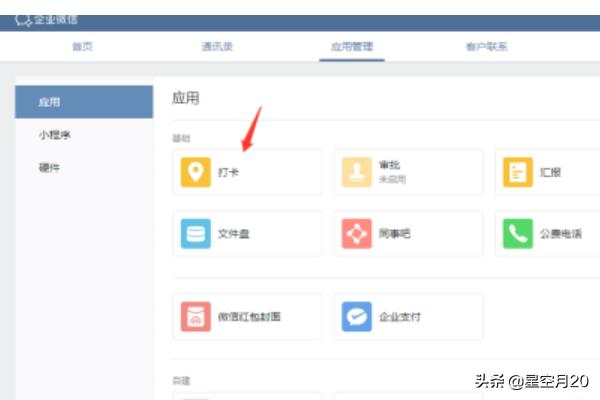The height and width of the screenshot is (400, 600).
Task: Click the 企业支付 app name text
Action: tap(399, 317)
